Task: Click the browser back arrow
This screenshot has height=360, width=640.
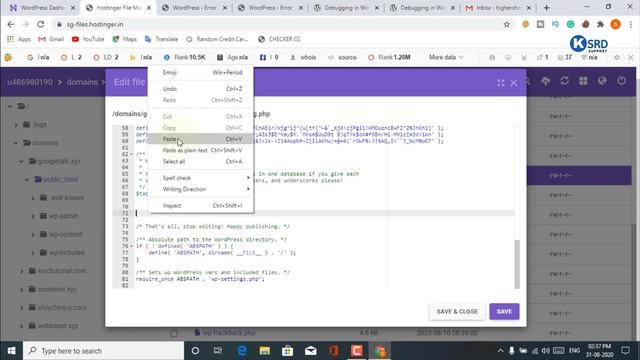Action: click(11, 24)
